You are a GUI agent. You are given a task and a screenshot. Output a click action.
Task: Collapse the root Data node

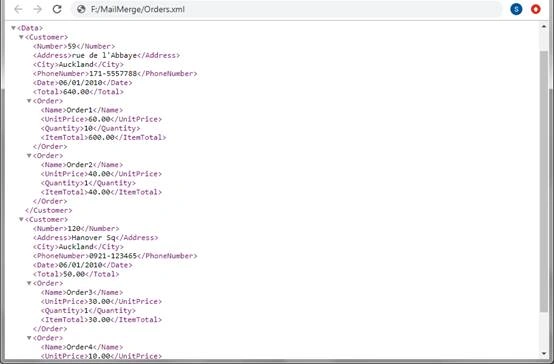[x=13, y=28]
